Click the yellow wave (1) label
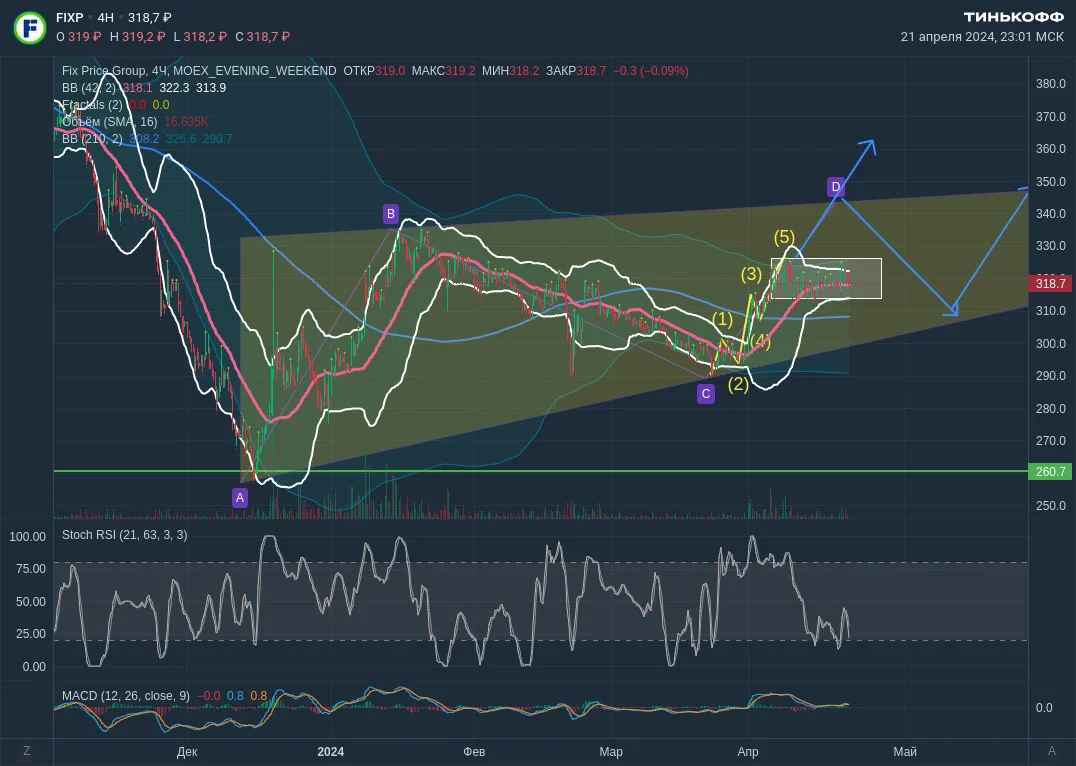1076x766 pixels. (x=723, y=319)
